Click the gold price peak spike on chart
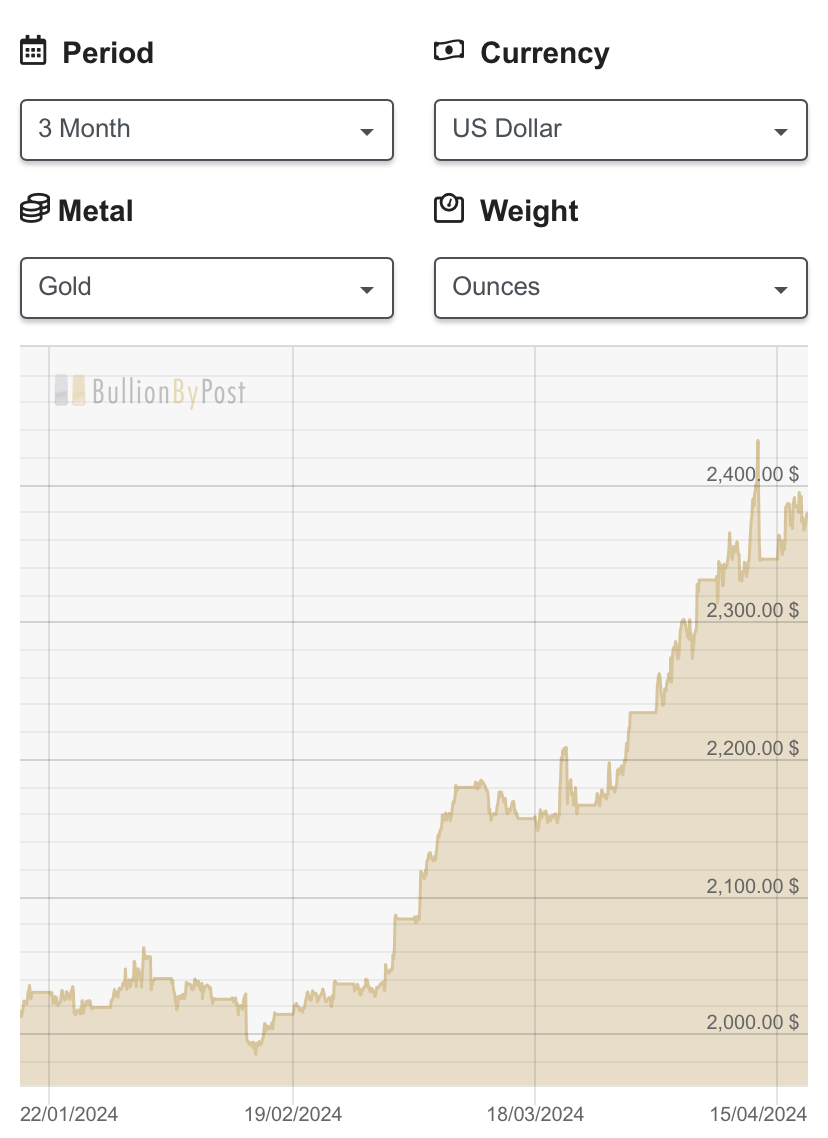 [758, 443]
